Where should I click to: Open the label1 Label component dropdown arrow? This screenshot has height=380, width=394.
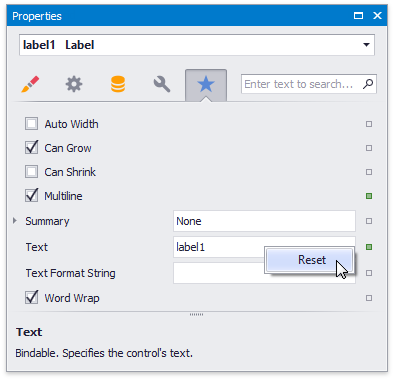tap(366, 45)
